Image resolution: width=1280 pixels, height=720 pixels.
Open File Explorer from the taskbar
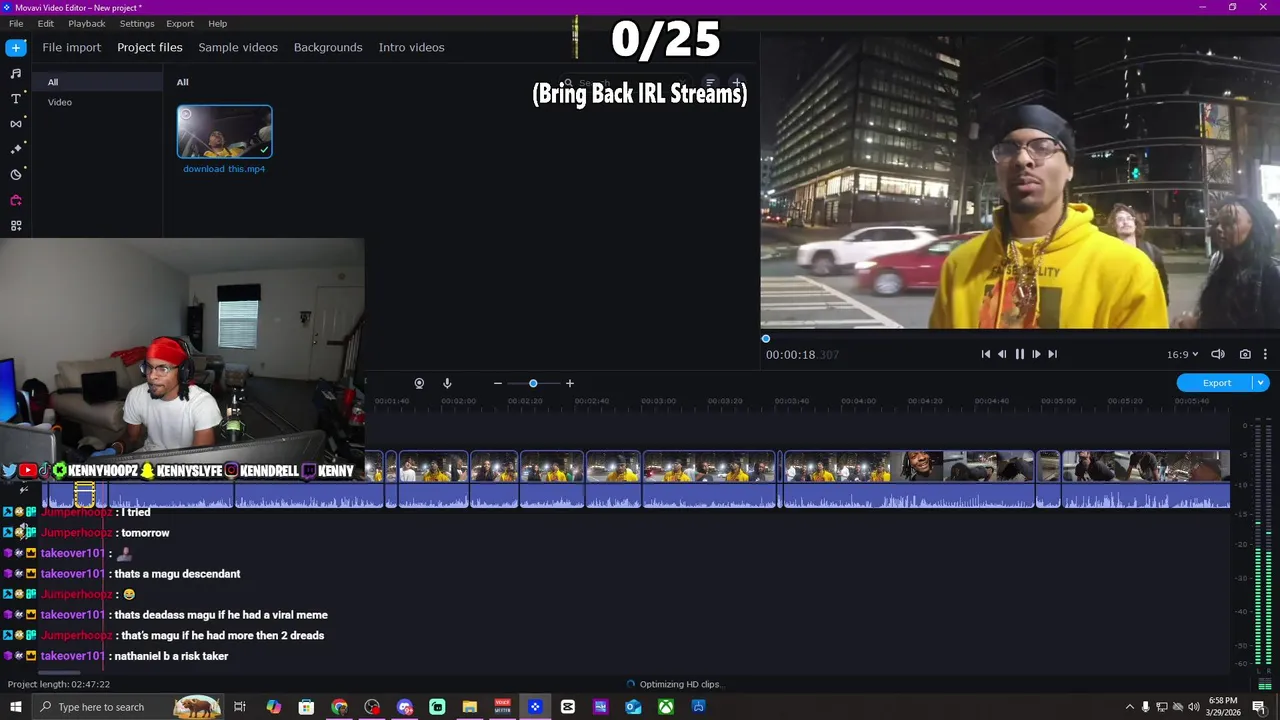click(470, 707)
